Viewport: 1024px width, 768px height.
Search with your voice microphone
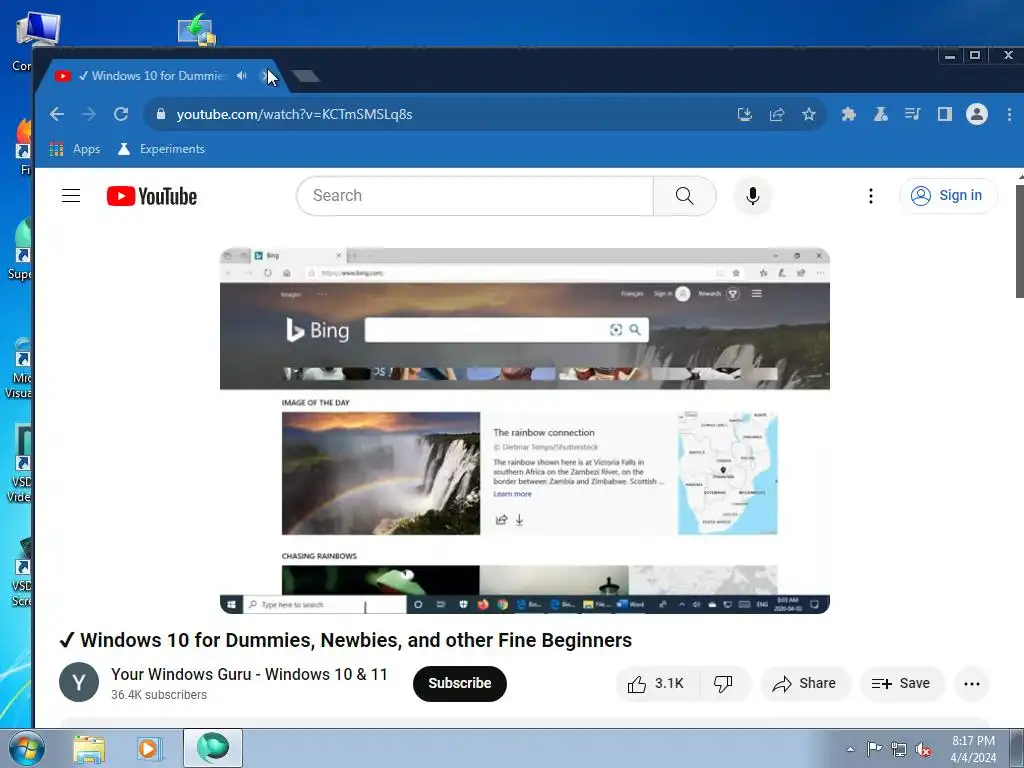tap(752, 196)
